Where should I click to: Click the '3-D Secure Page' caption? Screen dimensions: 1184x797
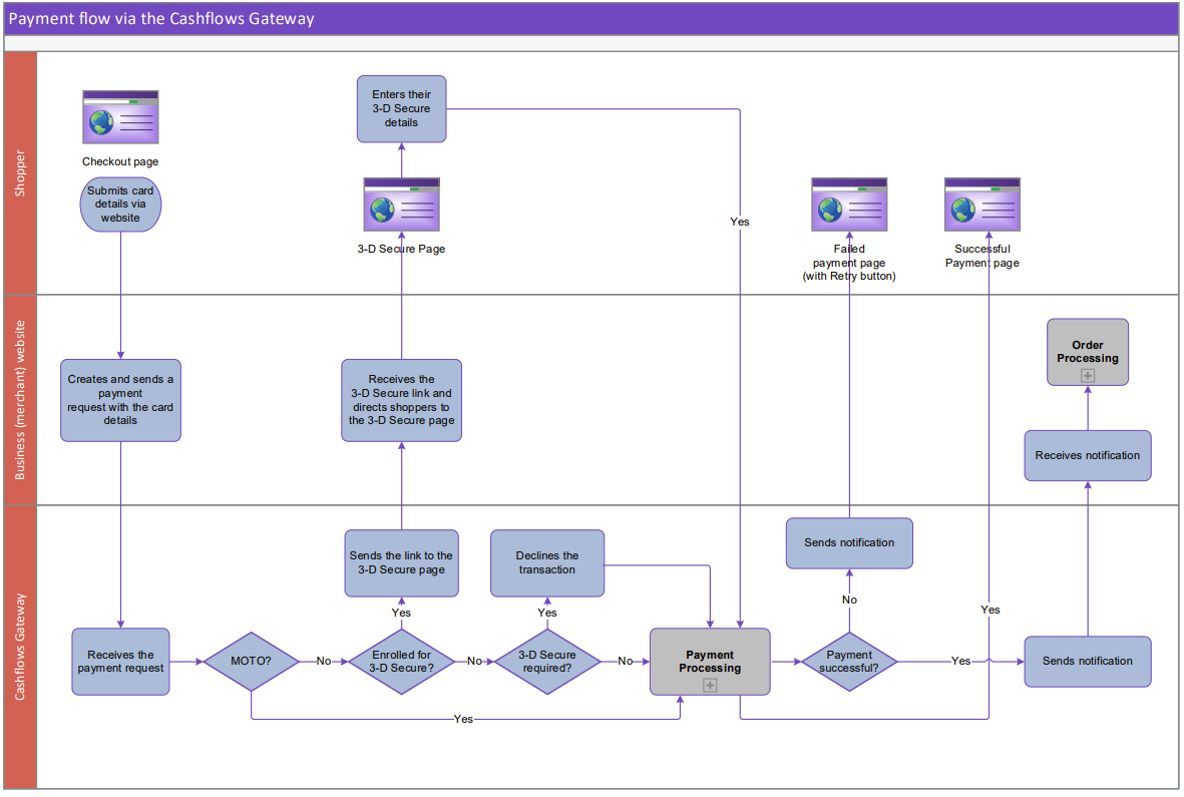point(402,249)
